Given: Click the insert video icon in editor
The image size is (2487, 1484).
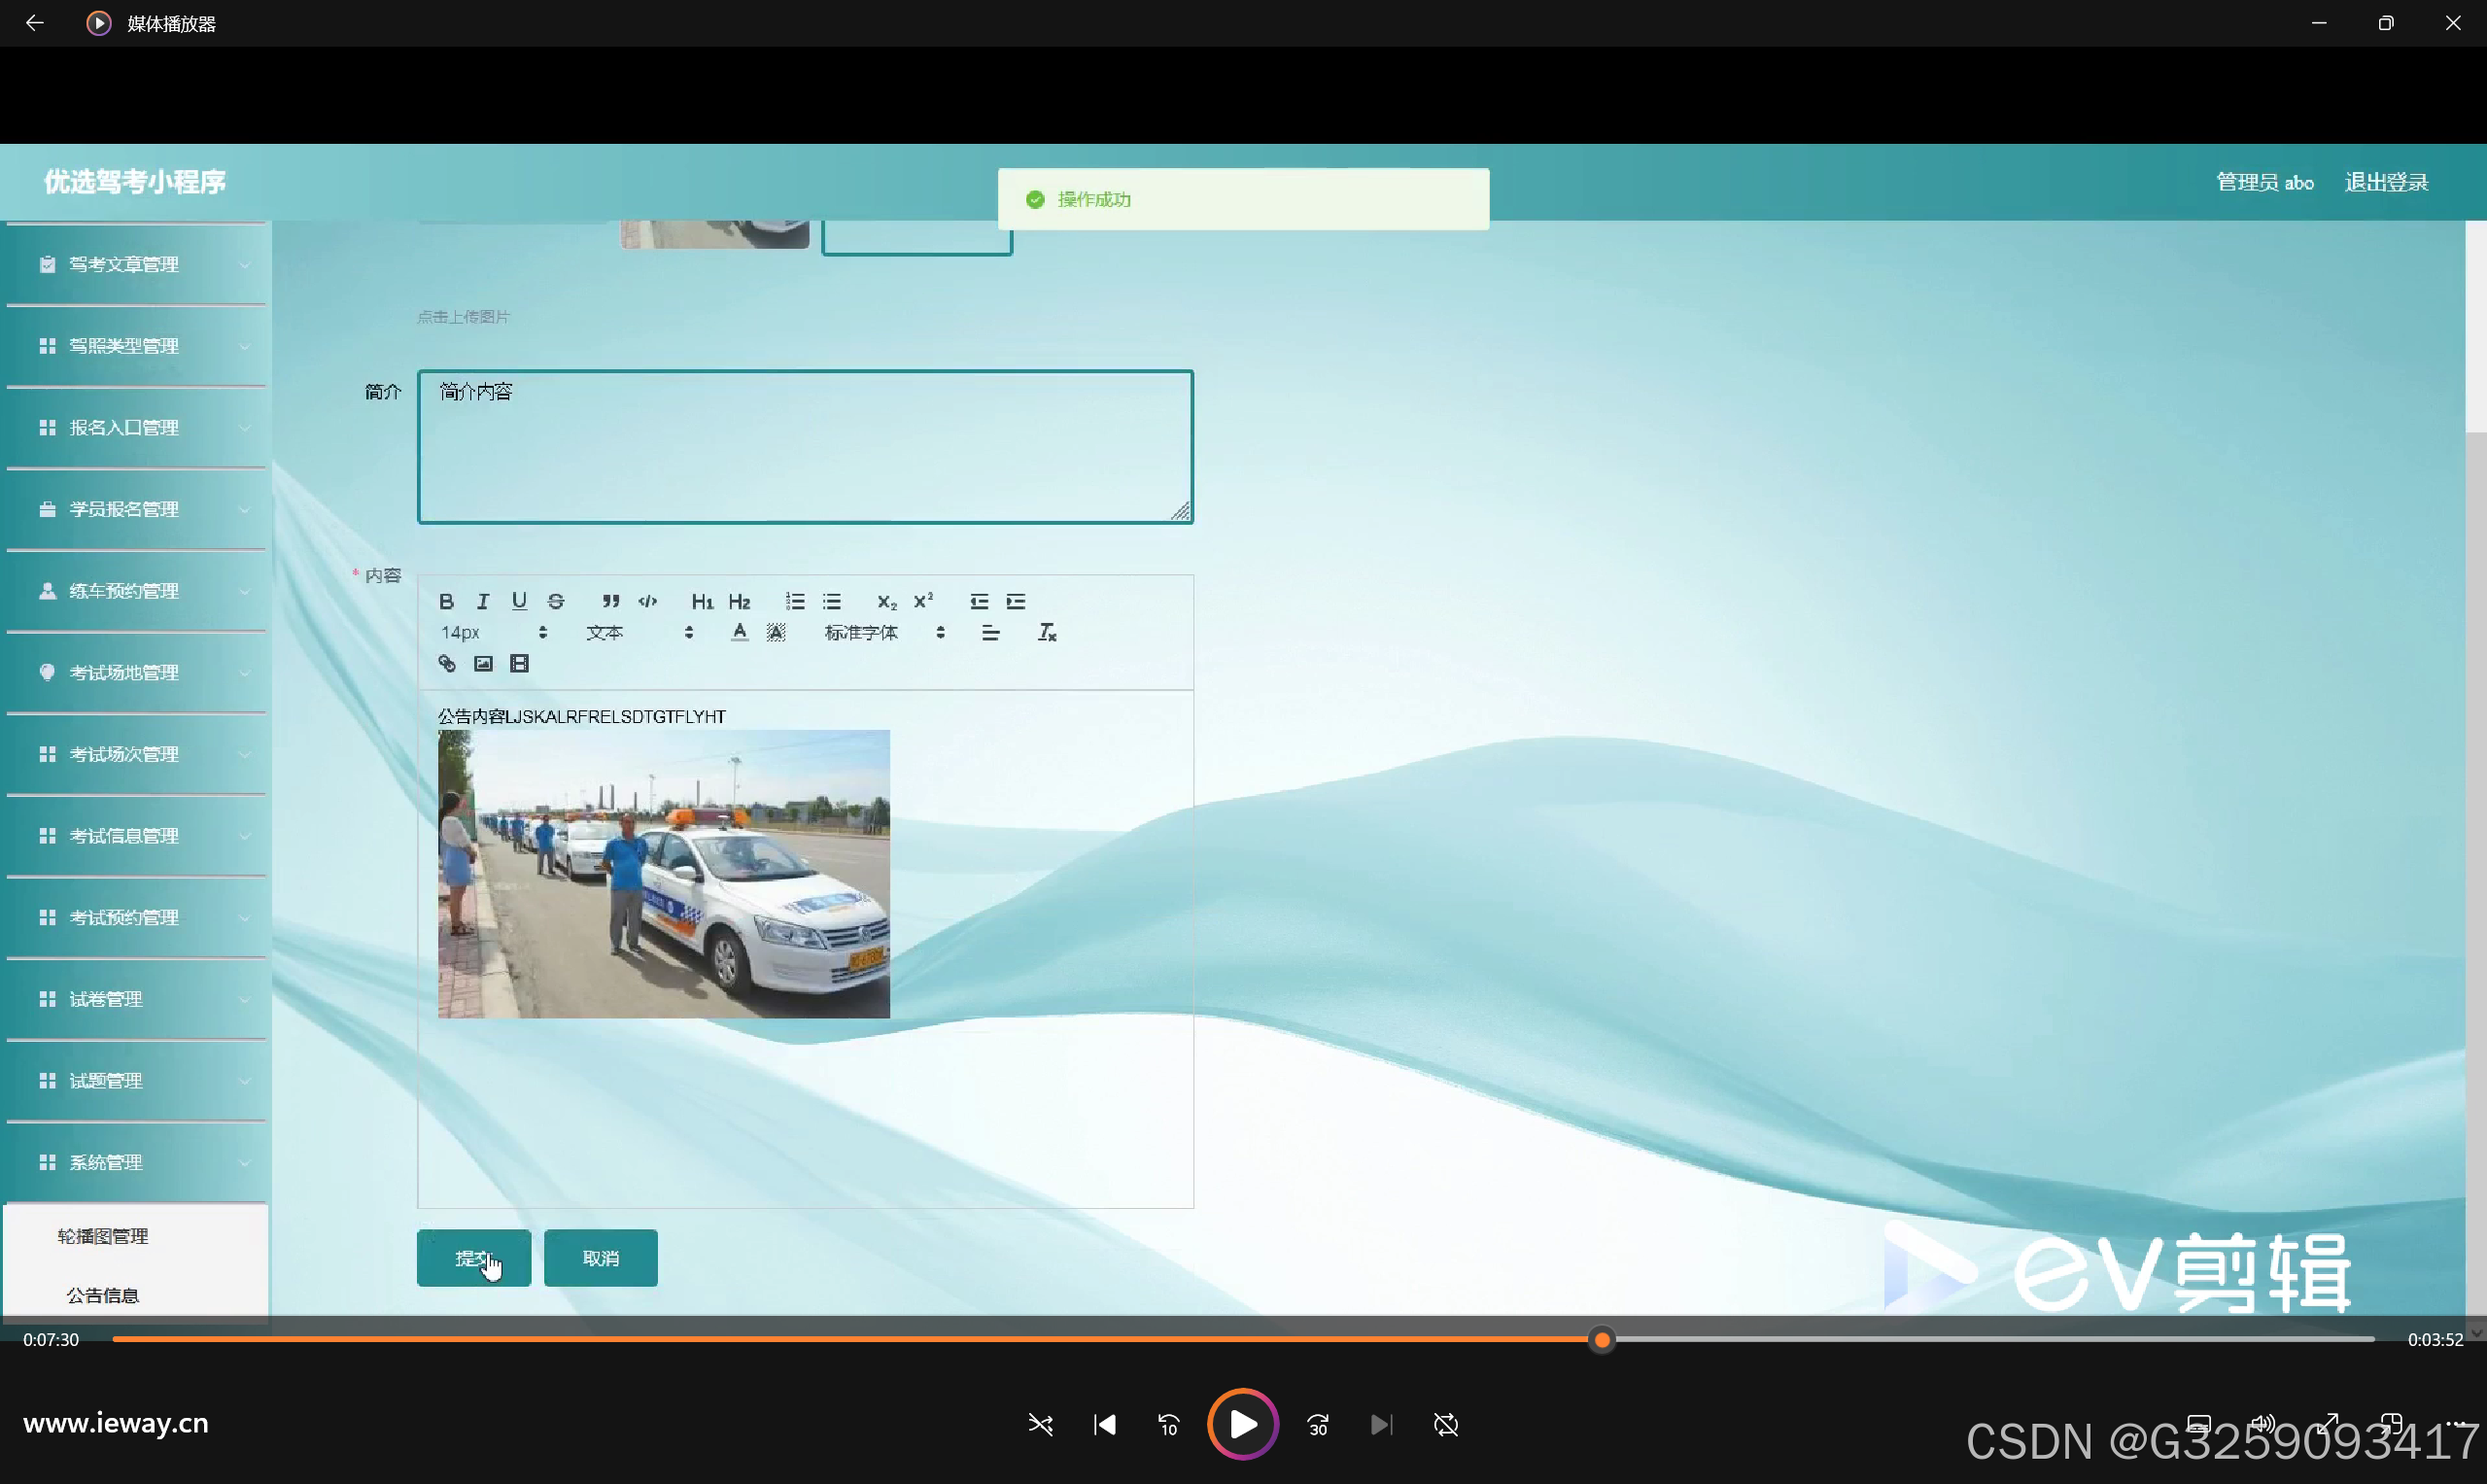Looking at the screenshot, I should [x=519, y=663].
